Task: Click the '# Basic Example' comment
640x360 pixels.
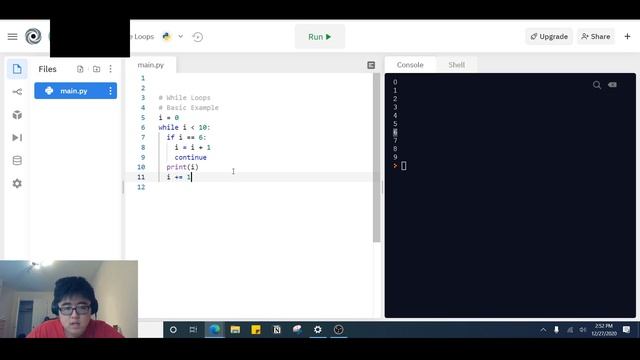Action: coord(189,108)
